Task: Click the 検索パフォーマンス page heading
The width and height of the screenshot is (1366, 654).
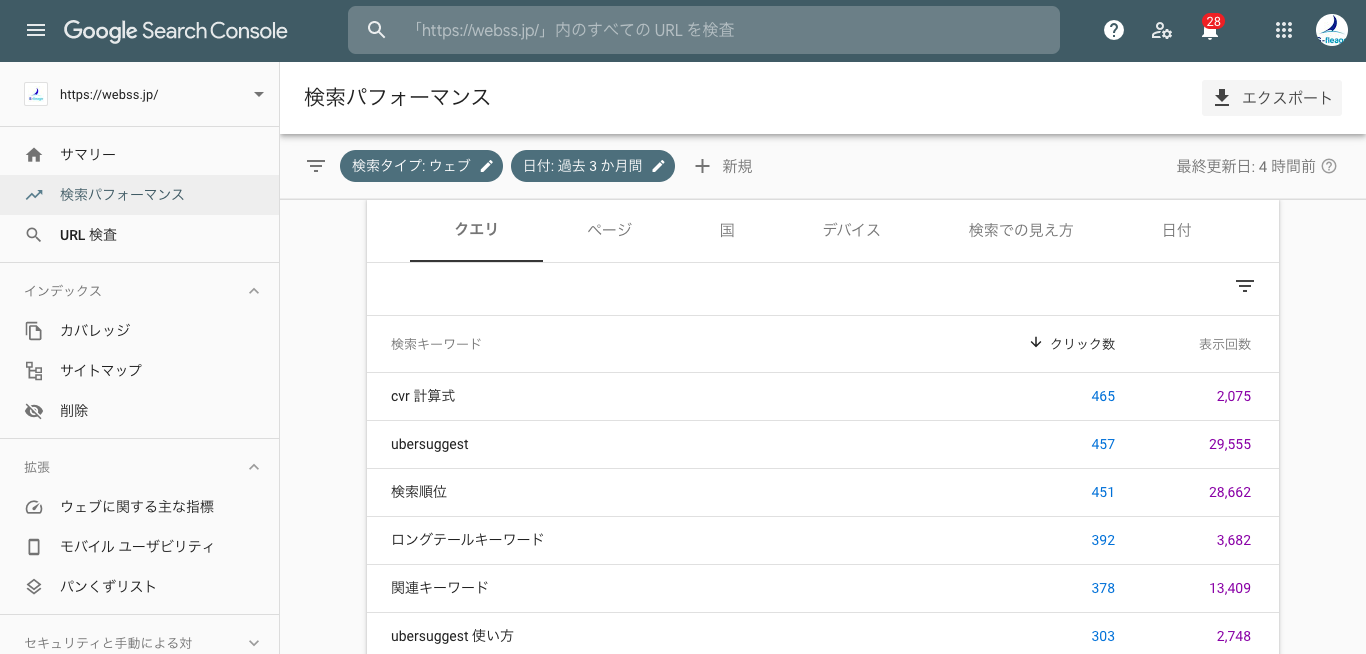Action: (398, 98)
